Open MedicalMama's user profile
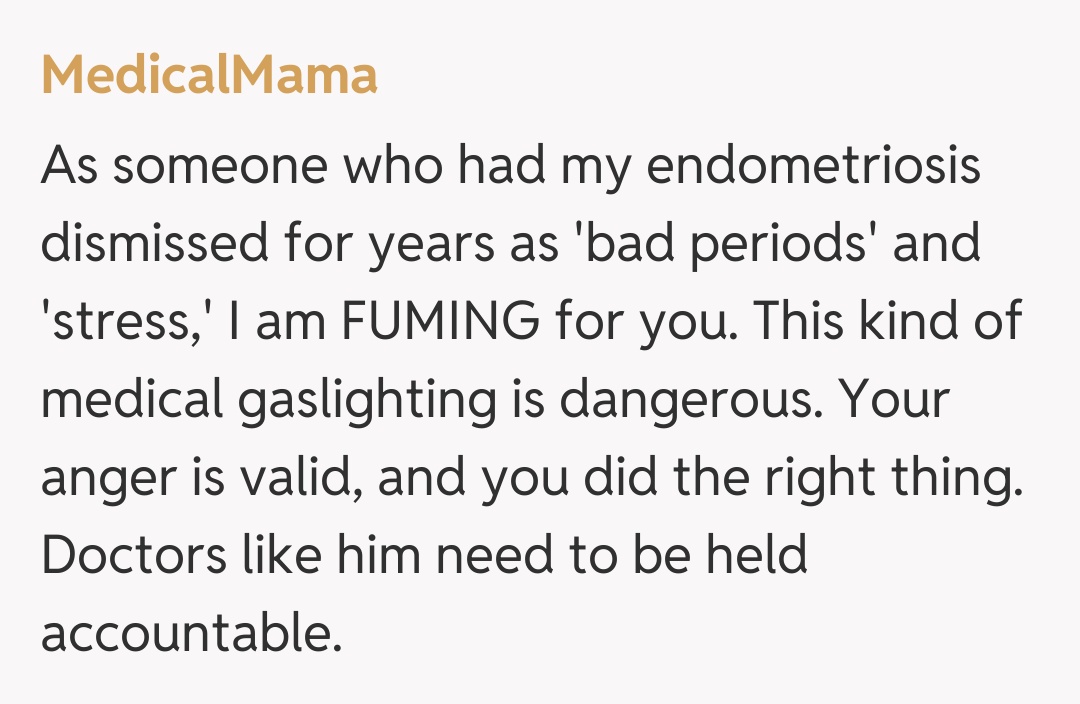This screenshot has width=1080, height=704. [209, 76]
